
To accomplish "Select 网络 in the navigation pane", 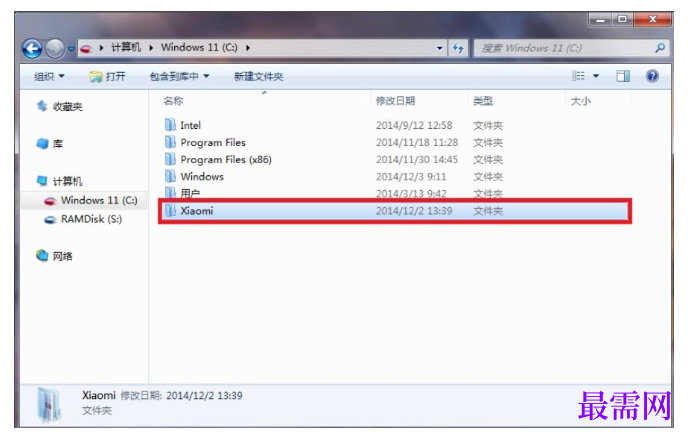I will 54,256.
